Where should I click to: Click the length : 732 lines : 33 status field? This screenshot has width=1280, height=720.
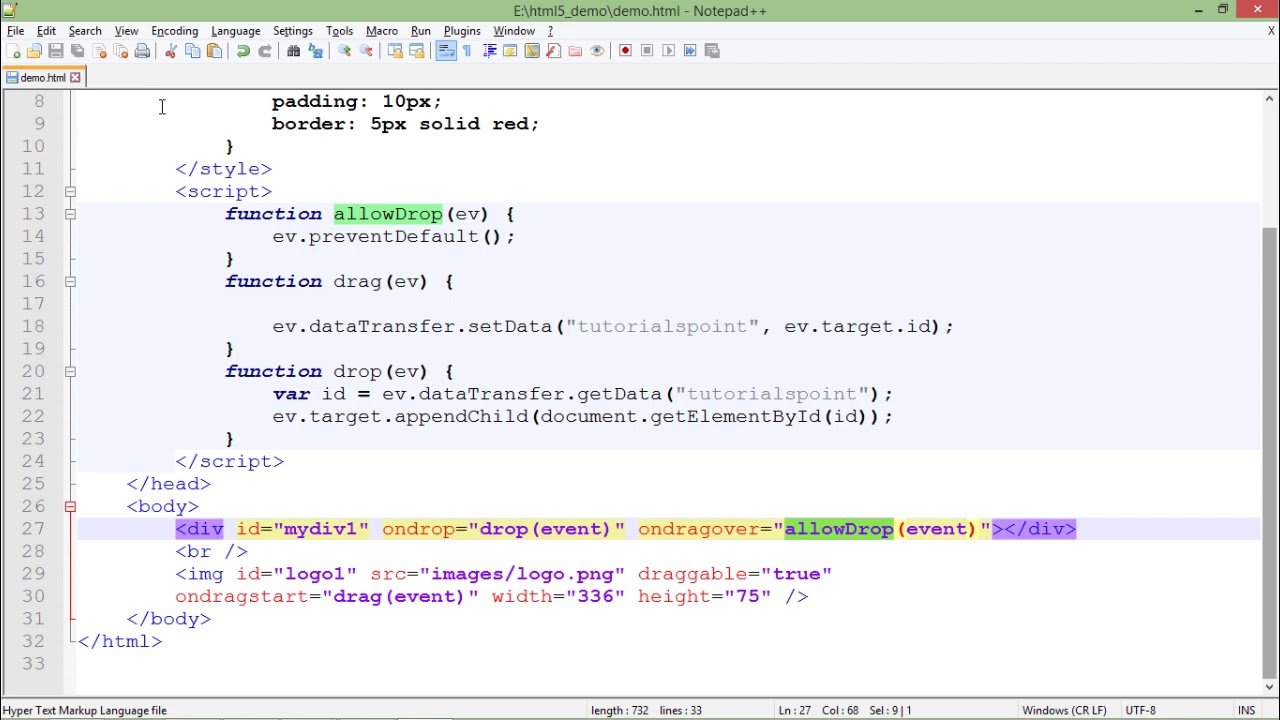646,710
